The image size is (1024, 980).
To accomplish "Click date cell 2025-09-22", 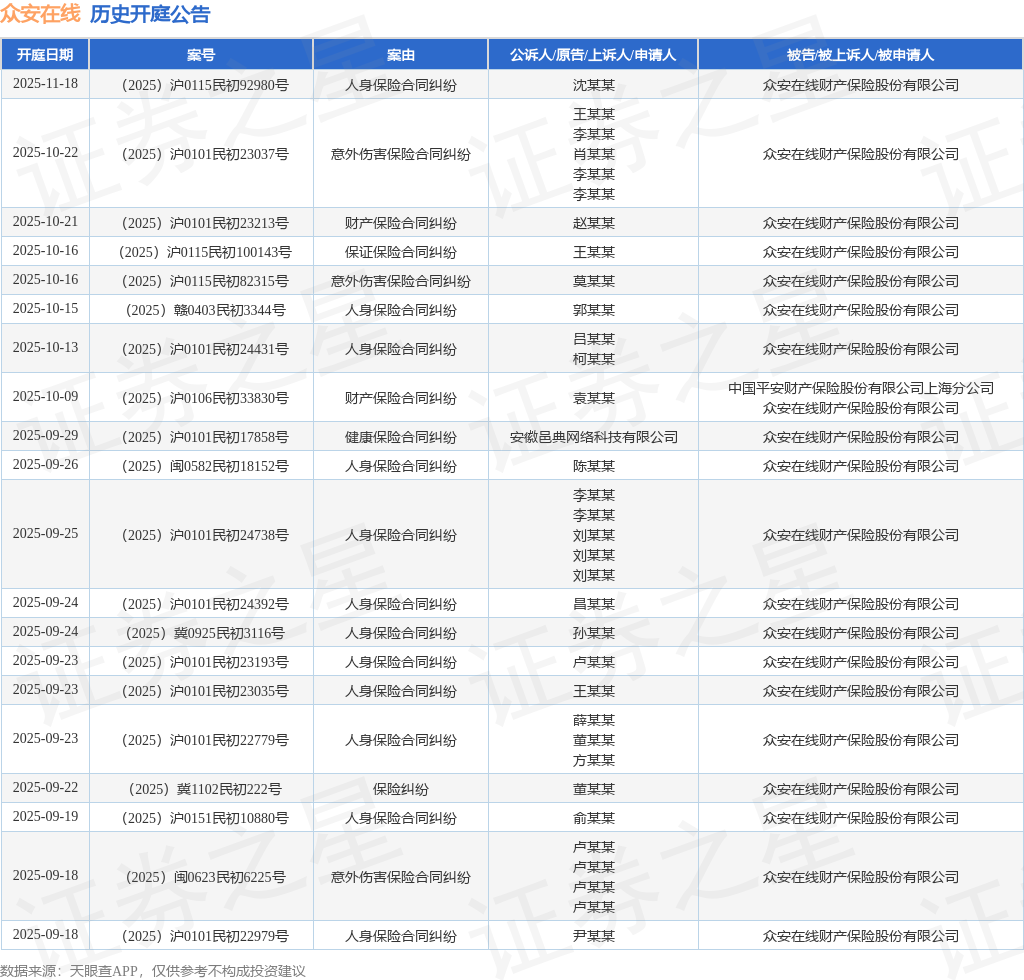I will click(45, 788).
